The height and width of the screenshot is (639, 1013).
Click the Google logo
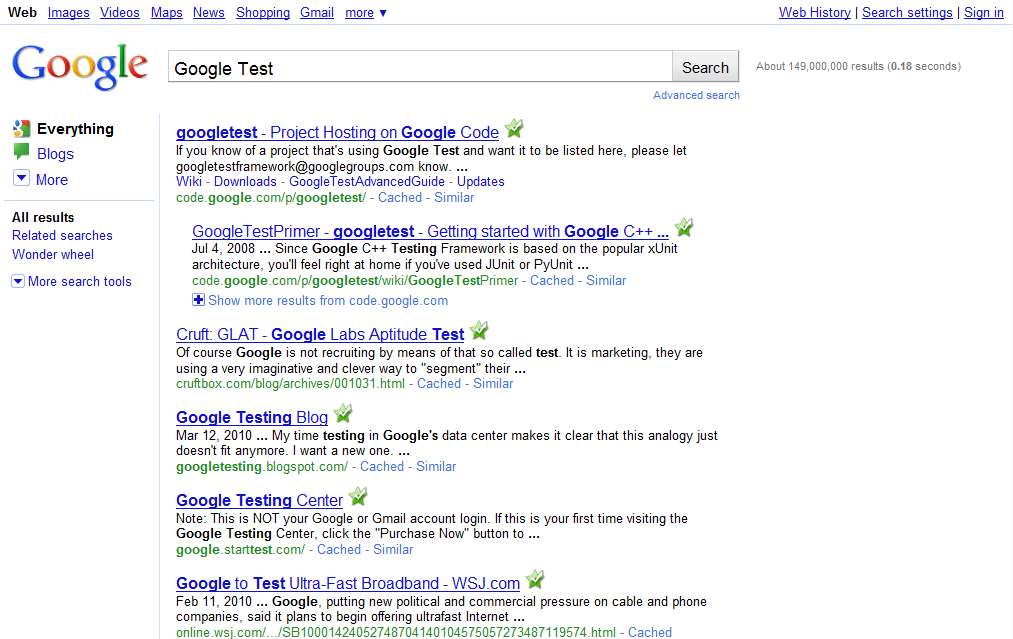pos(80,67)
